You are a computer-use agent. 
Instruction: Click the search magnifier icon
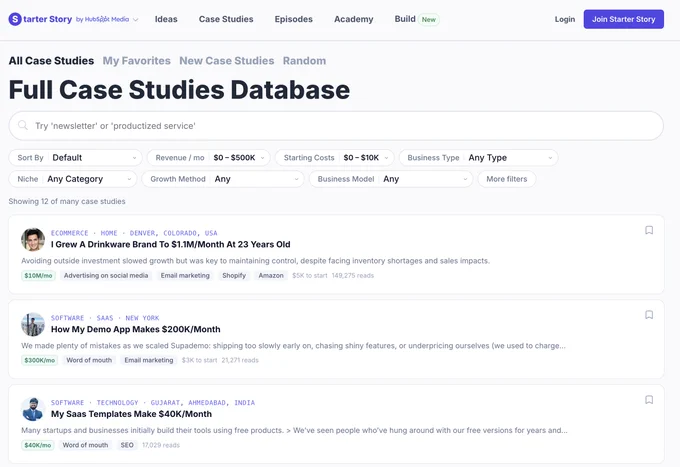[23, 126]
